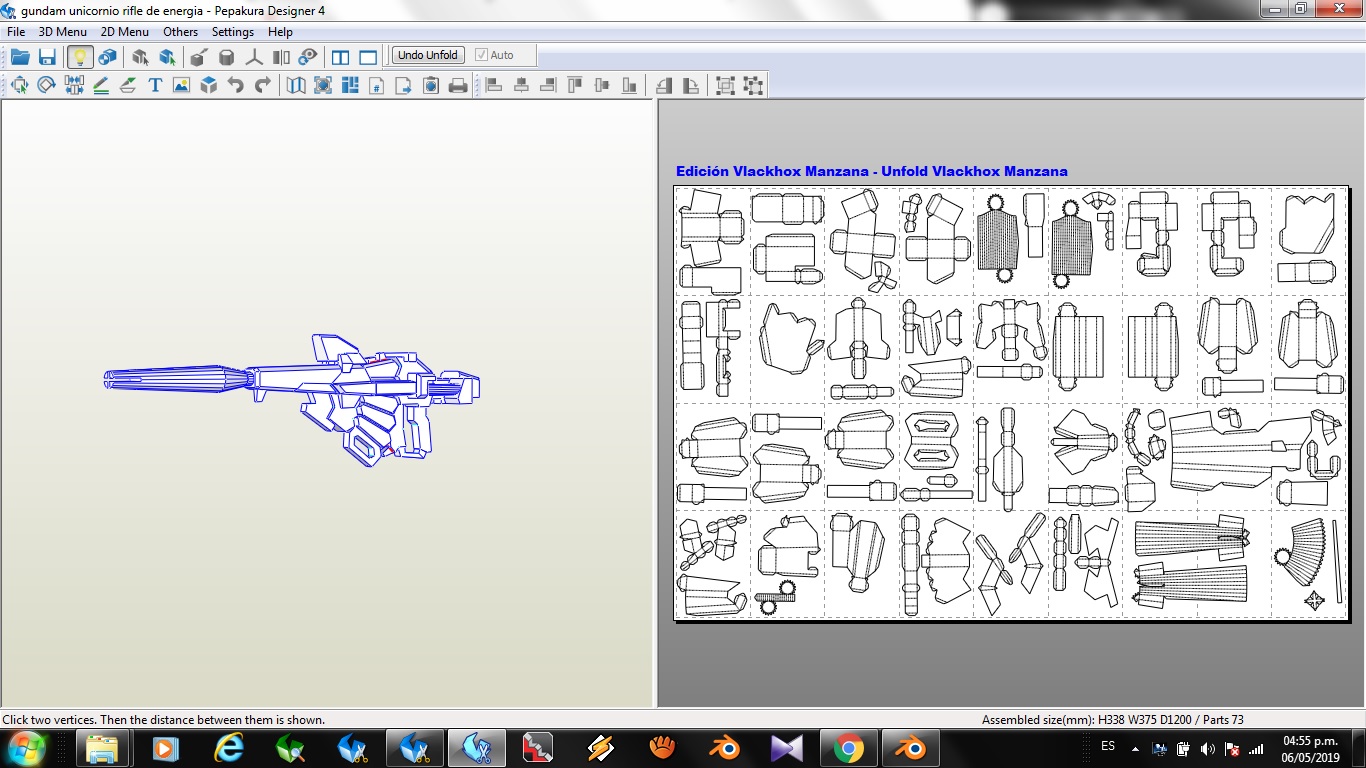This screenshot has width=1366, height=768.
Task: Click the blue tiles layout icon
Action: (x=350, y=86)
